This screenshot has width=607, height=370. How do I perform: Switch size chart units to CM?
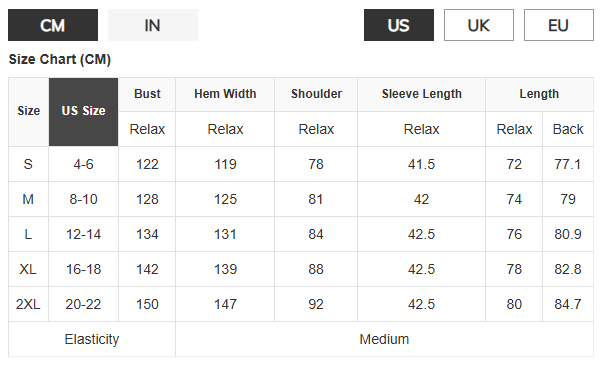[53, 25]
